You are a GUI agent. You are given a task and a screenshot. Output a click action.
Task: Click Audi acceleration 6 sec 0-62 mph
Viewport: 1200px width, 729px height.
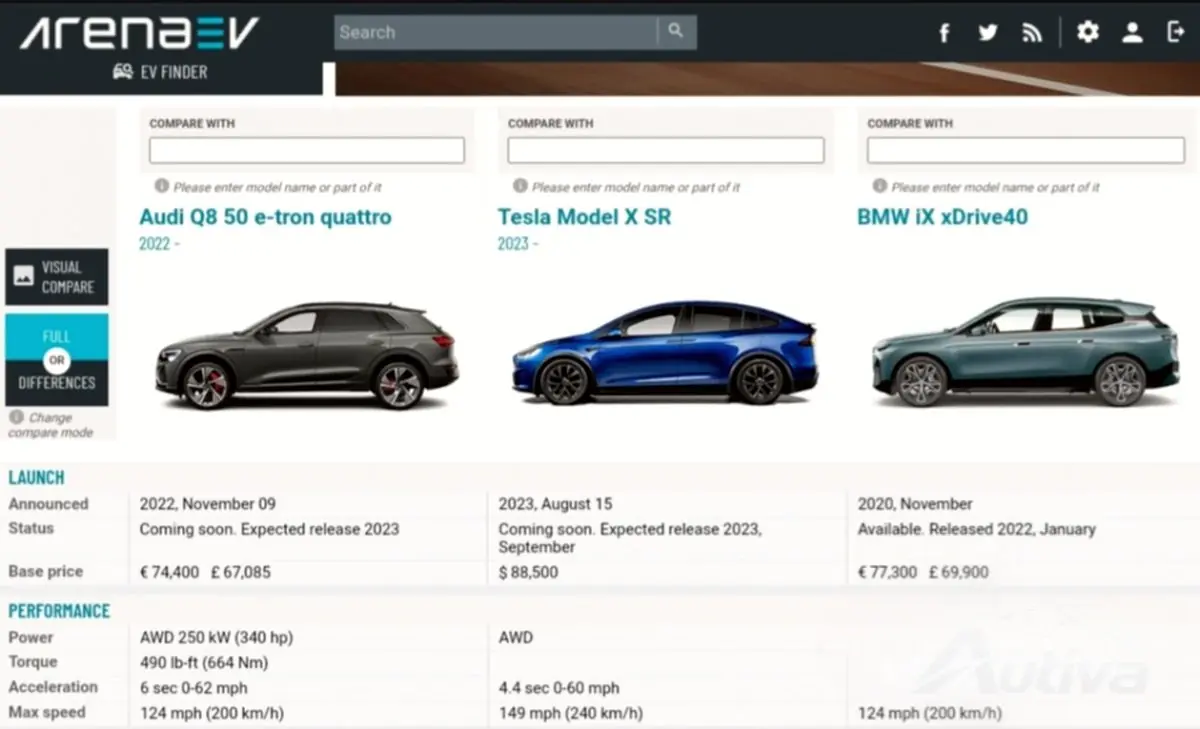(x=193, y=688)
